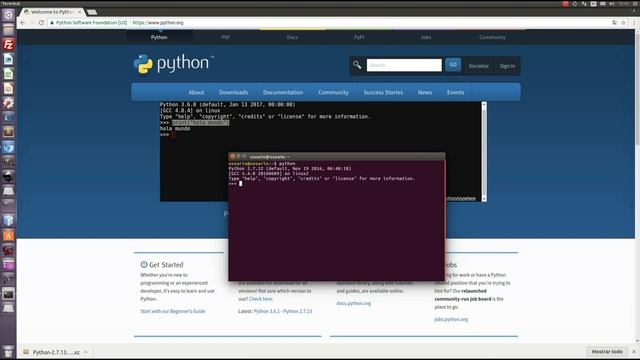Open LibreOffice Impress in the dock
The image size is (640, 360).
coord(8,89)
